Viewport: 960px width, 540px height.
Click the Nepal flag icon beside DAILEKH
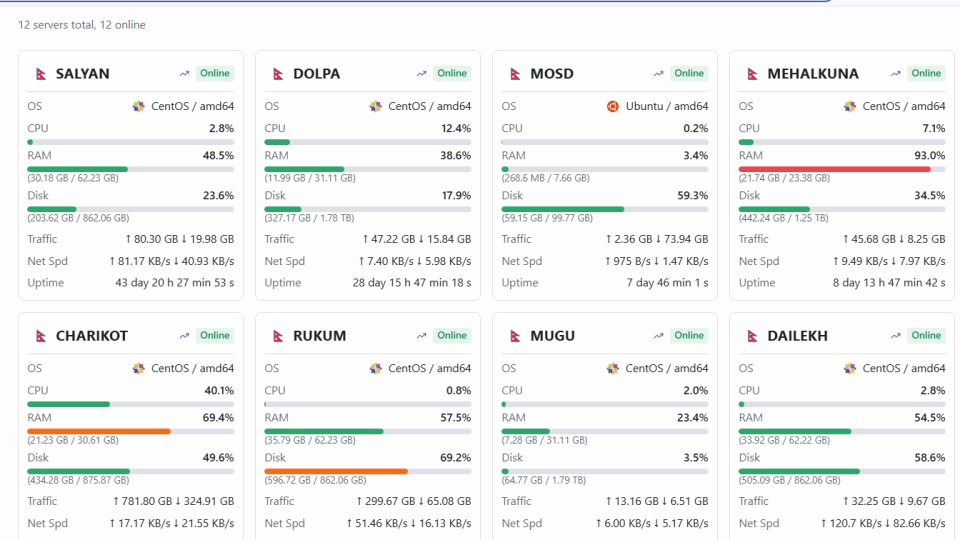tap(752, 336)
